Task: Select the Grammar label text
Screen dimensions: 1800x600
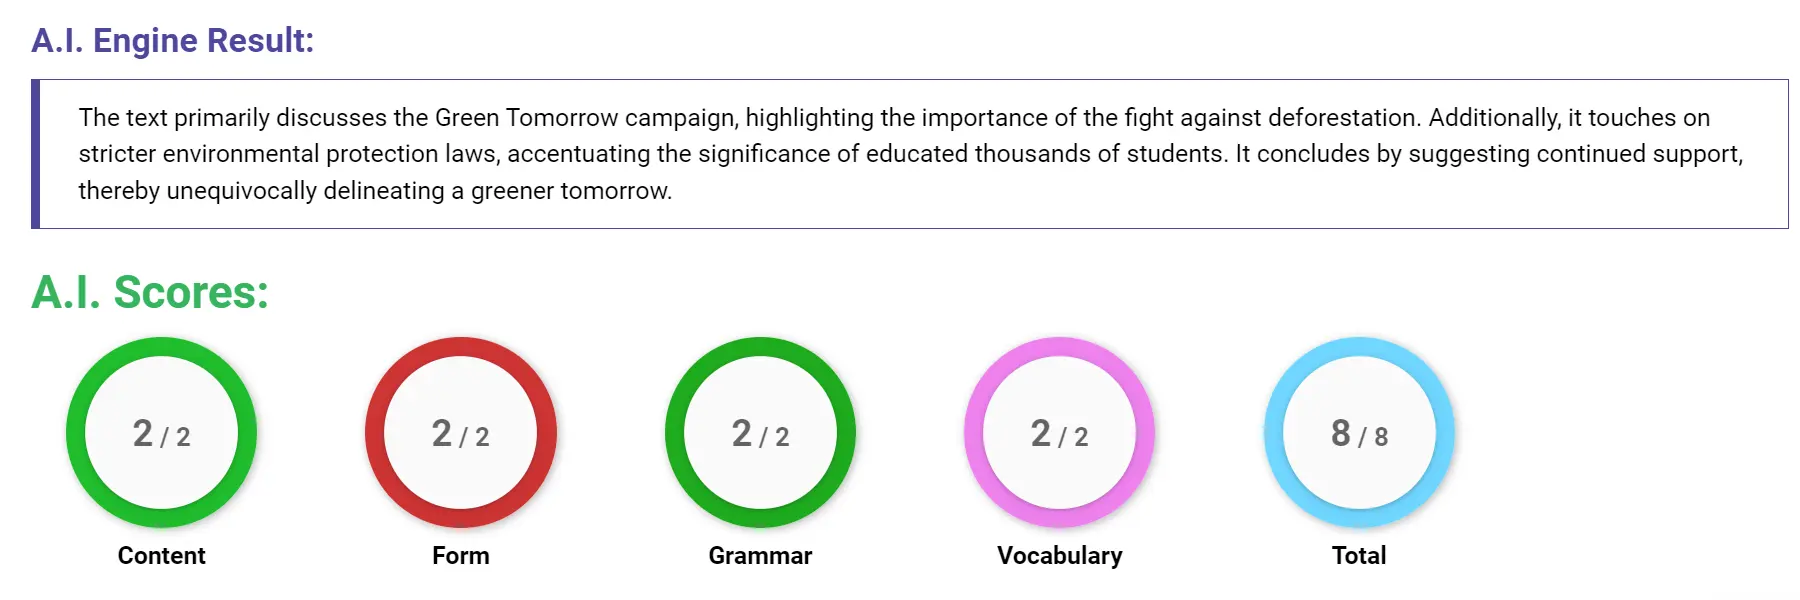Action: point(761,555)
